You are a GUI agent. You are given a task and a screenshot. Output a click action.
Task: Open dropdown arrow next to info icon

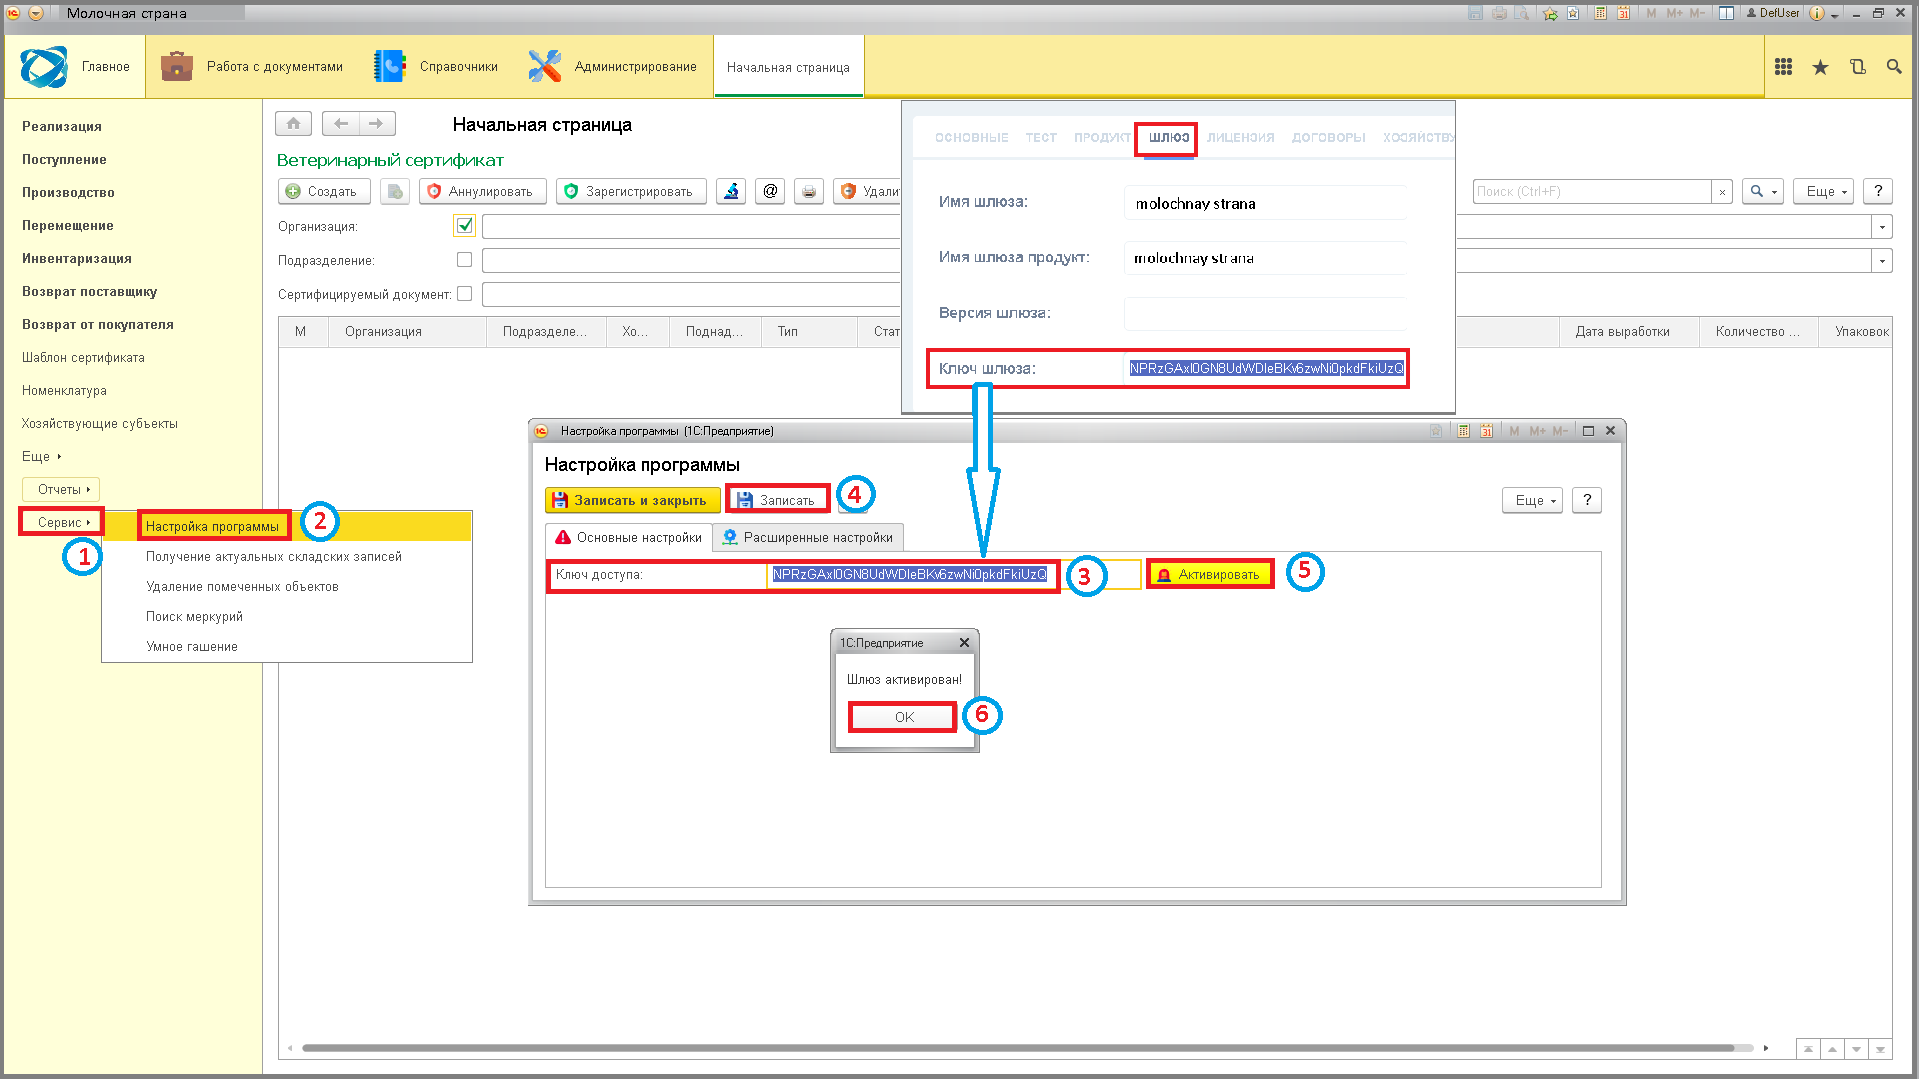(1835, 14)
